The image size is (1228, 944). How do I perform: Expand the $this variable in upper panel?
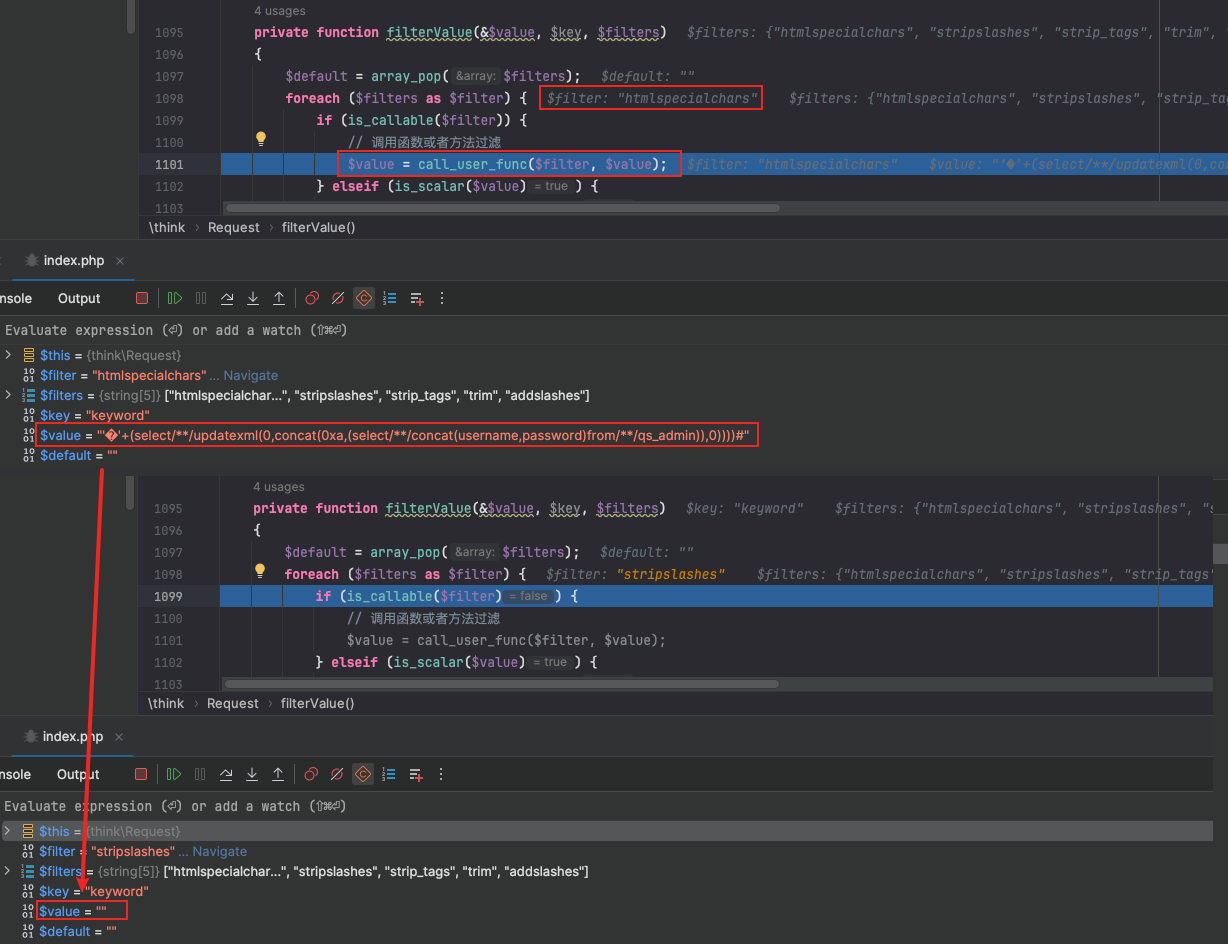click(x=9, y=355)
